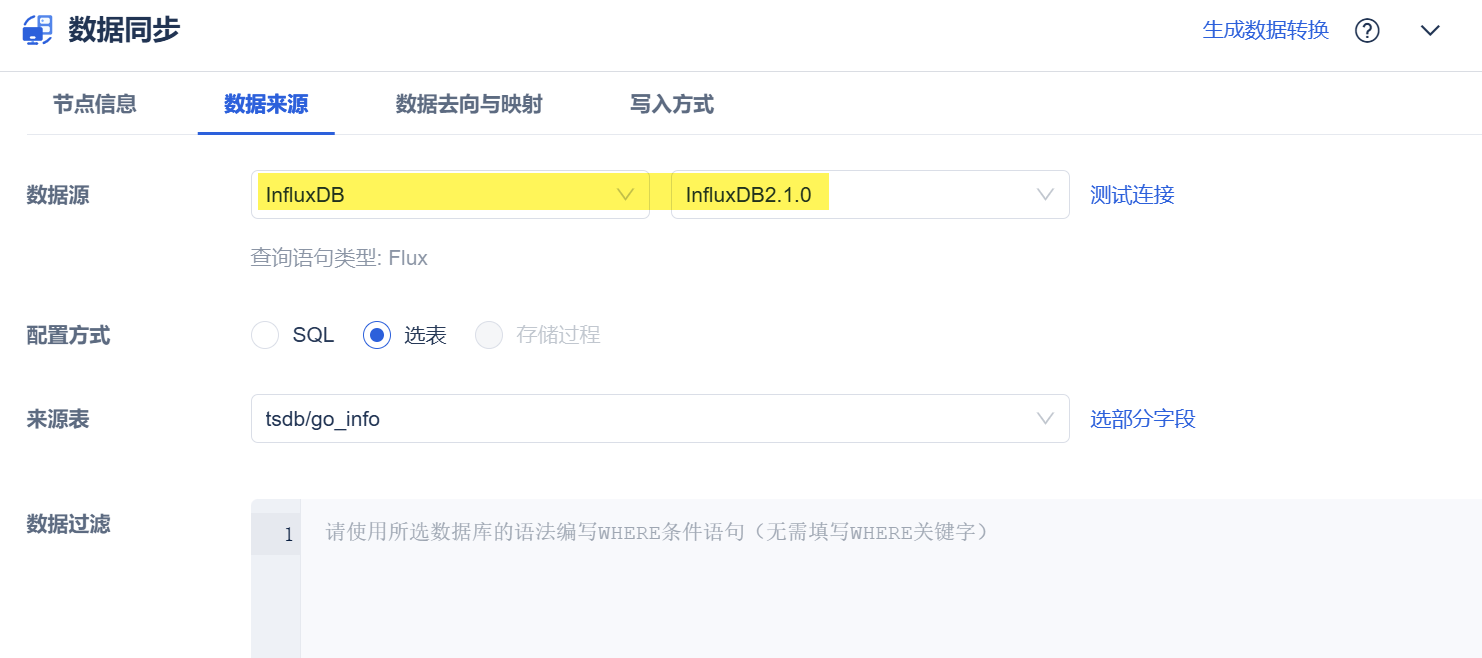Click the 测试连接 link
The image size is (1482, 658).
coord(1132,195)
